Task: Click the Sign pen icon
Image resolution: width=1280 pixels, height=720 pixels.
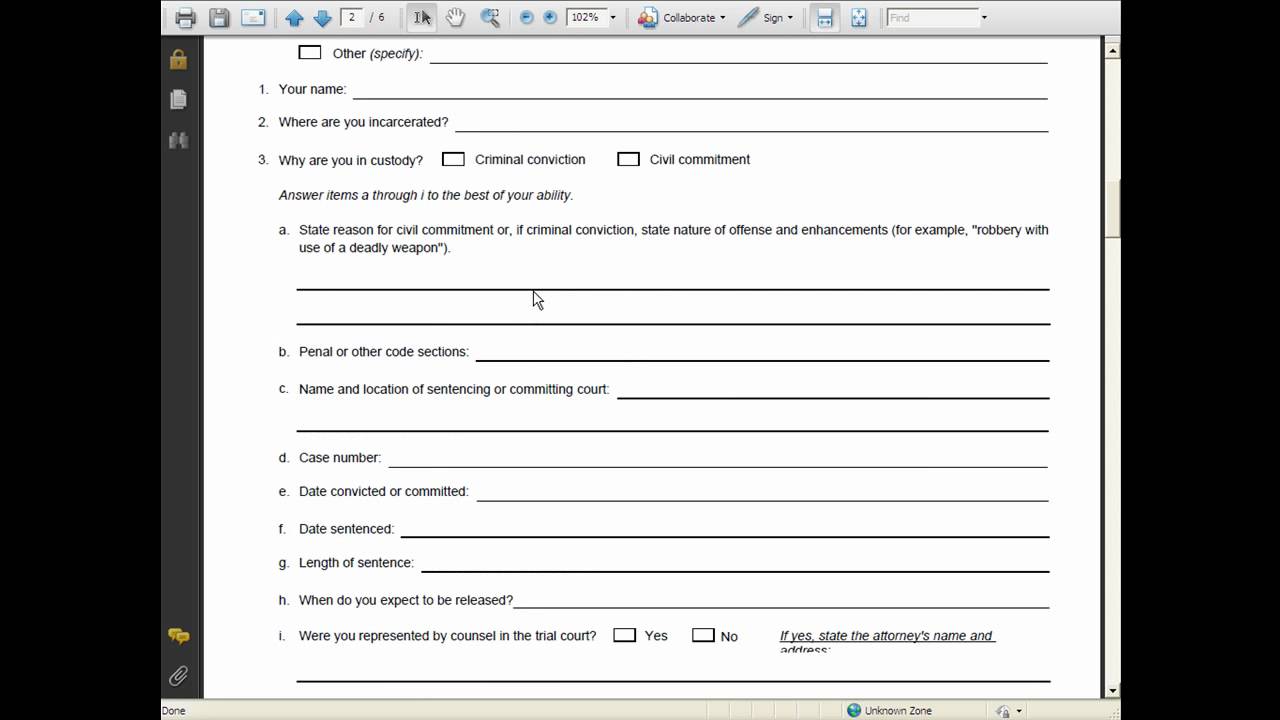Action: 748,17
